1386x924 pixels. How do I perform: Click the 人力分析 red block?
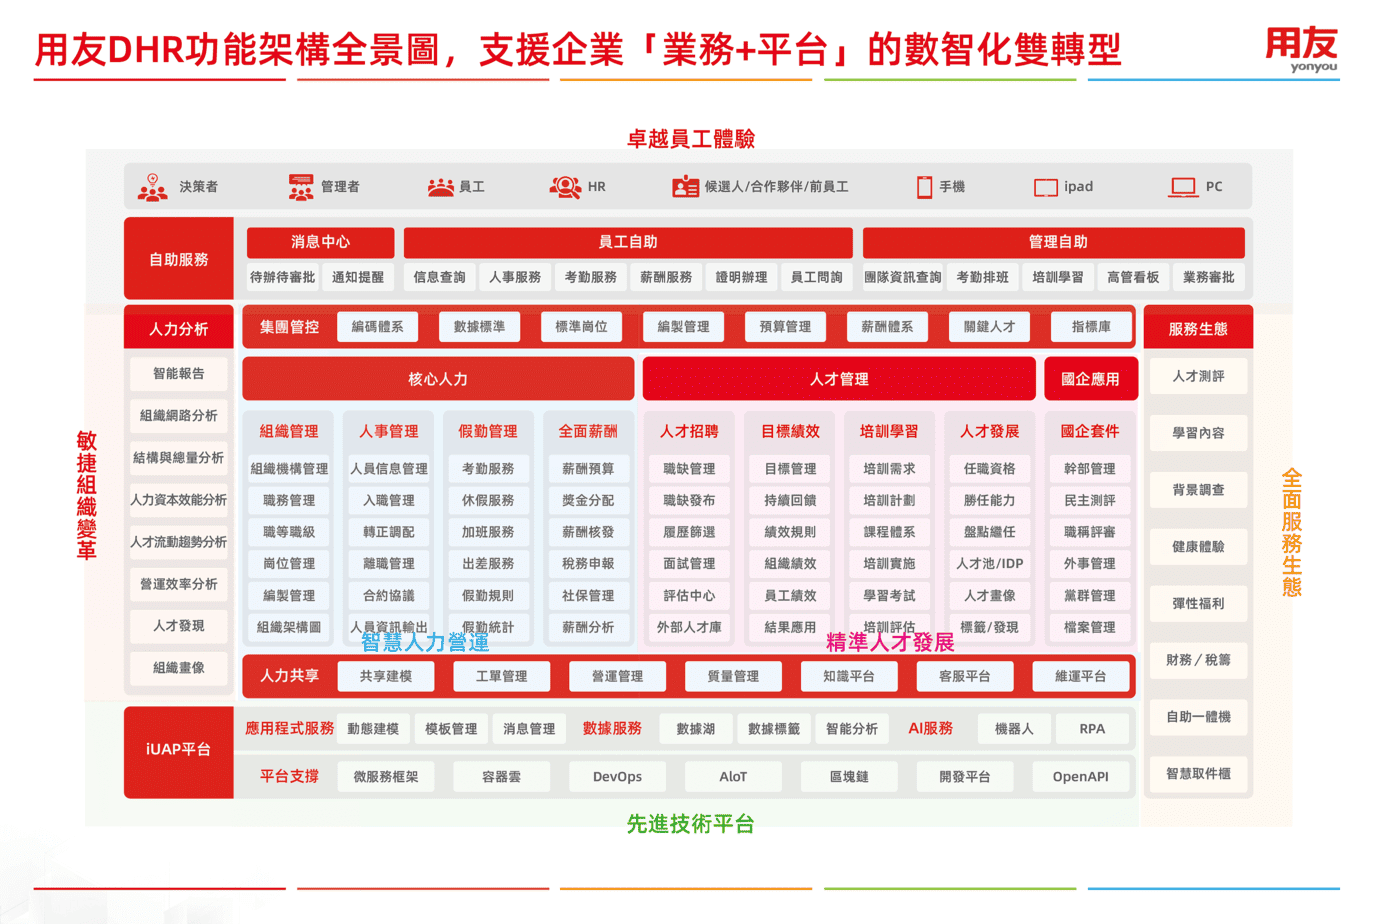click(x=179, y=328)
